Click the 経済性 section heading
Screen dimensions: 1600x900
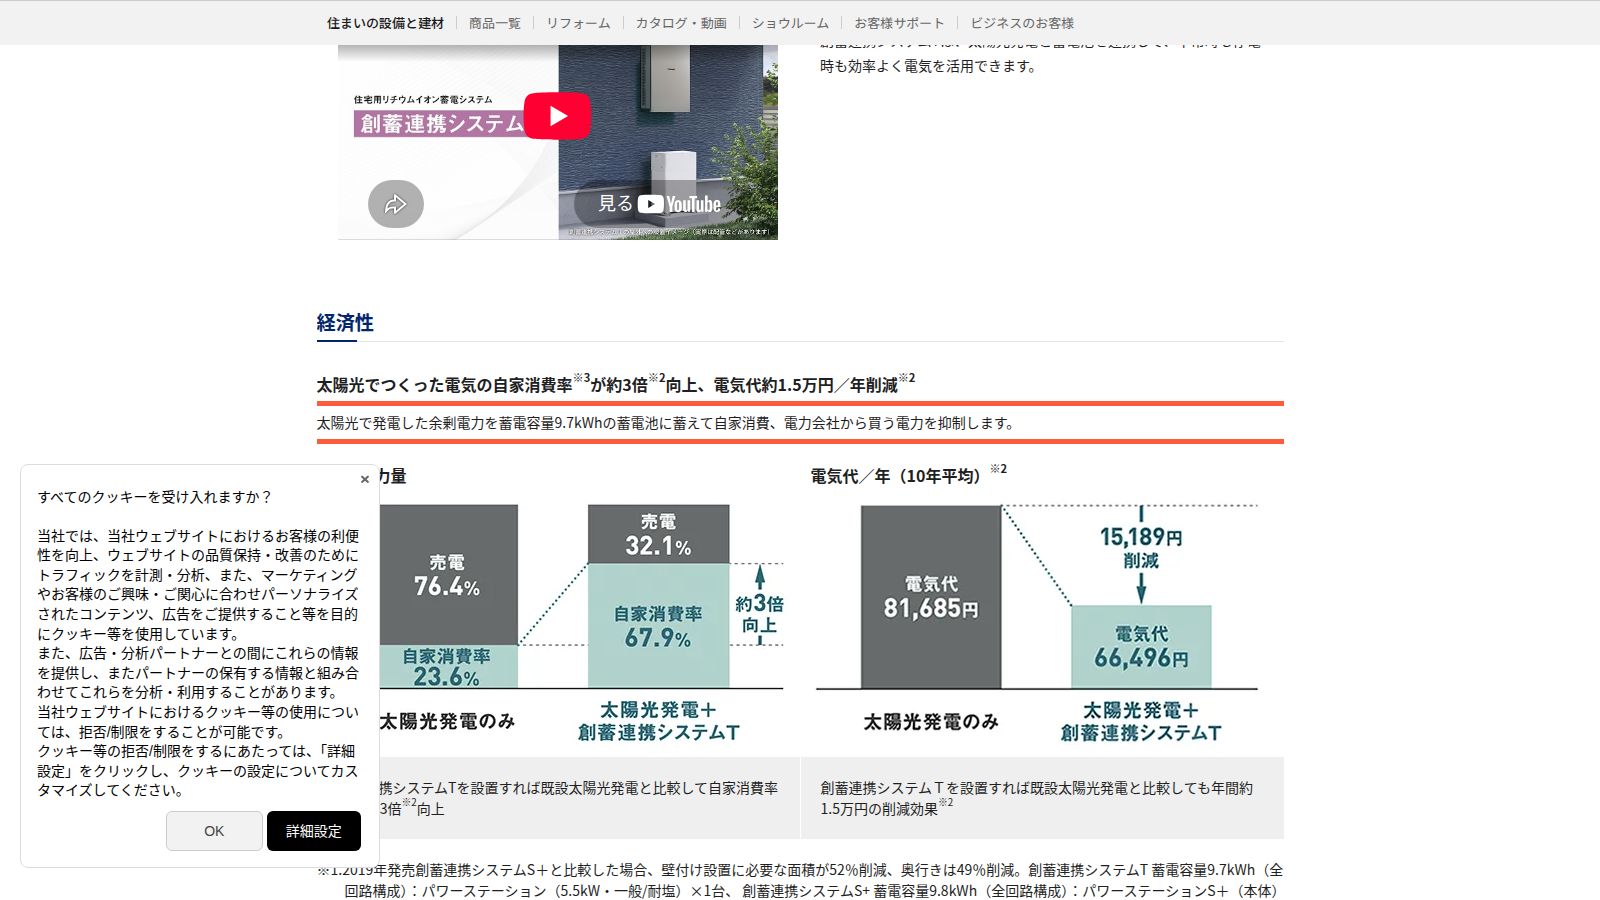coord(345,323)
